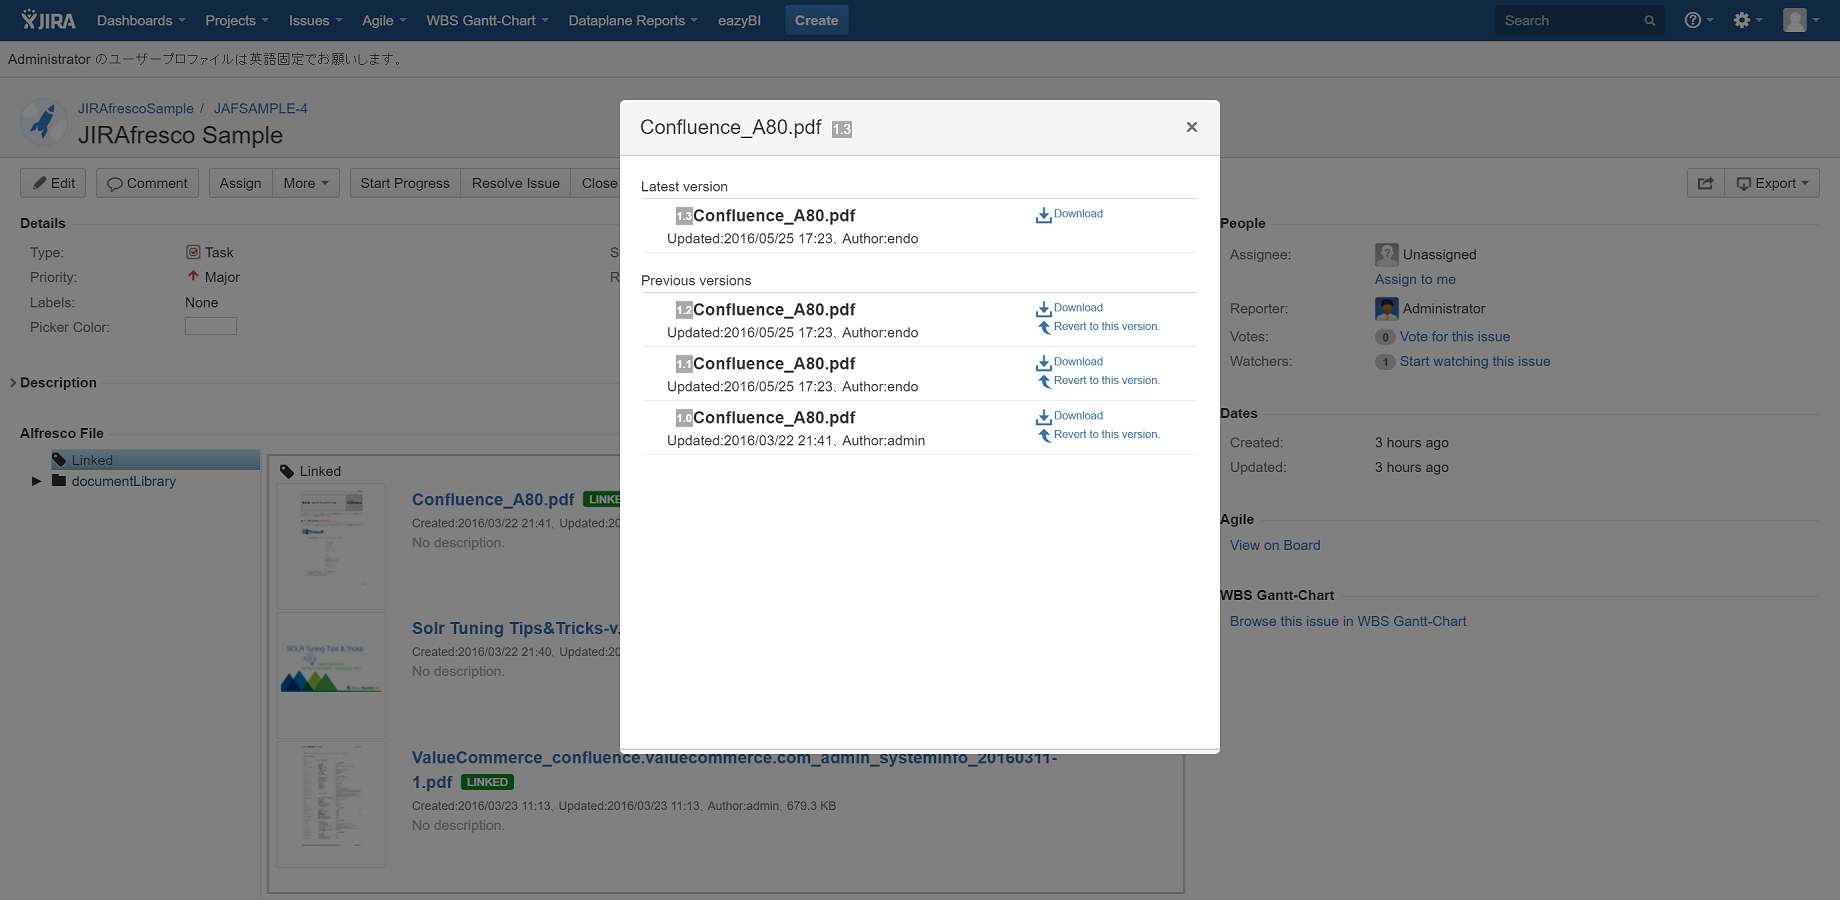Click the Comment button

pos(147,183)
